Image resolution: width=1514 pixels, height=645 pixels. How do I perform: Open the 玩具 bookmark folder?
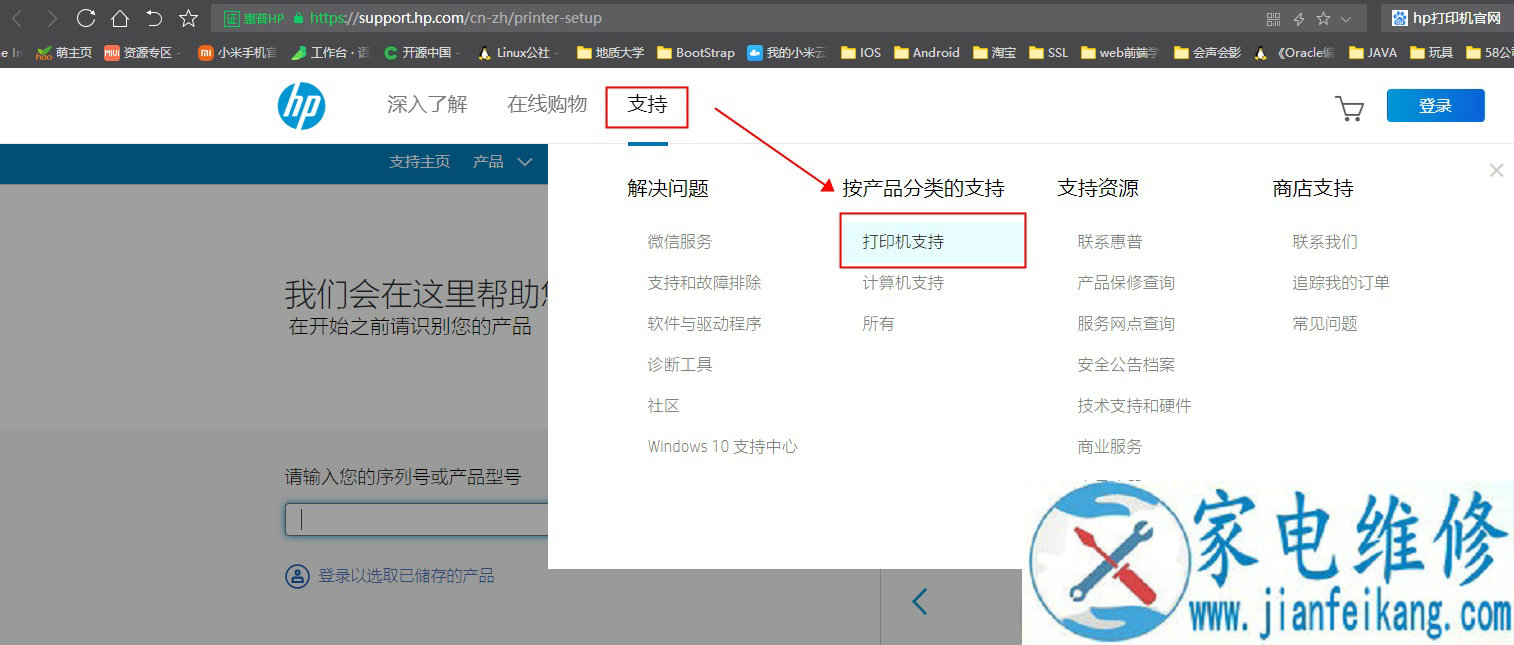(1431, 53)
